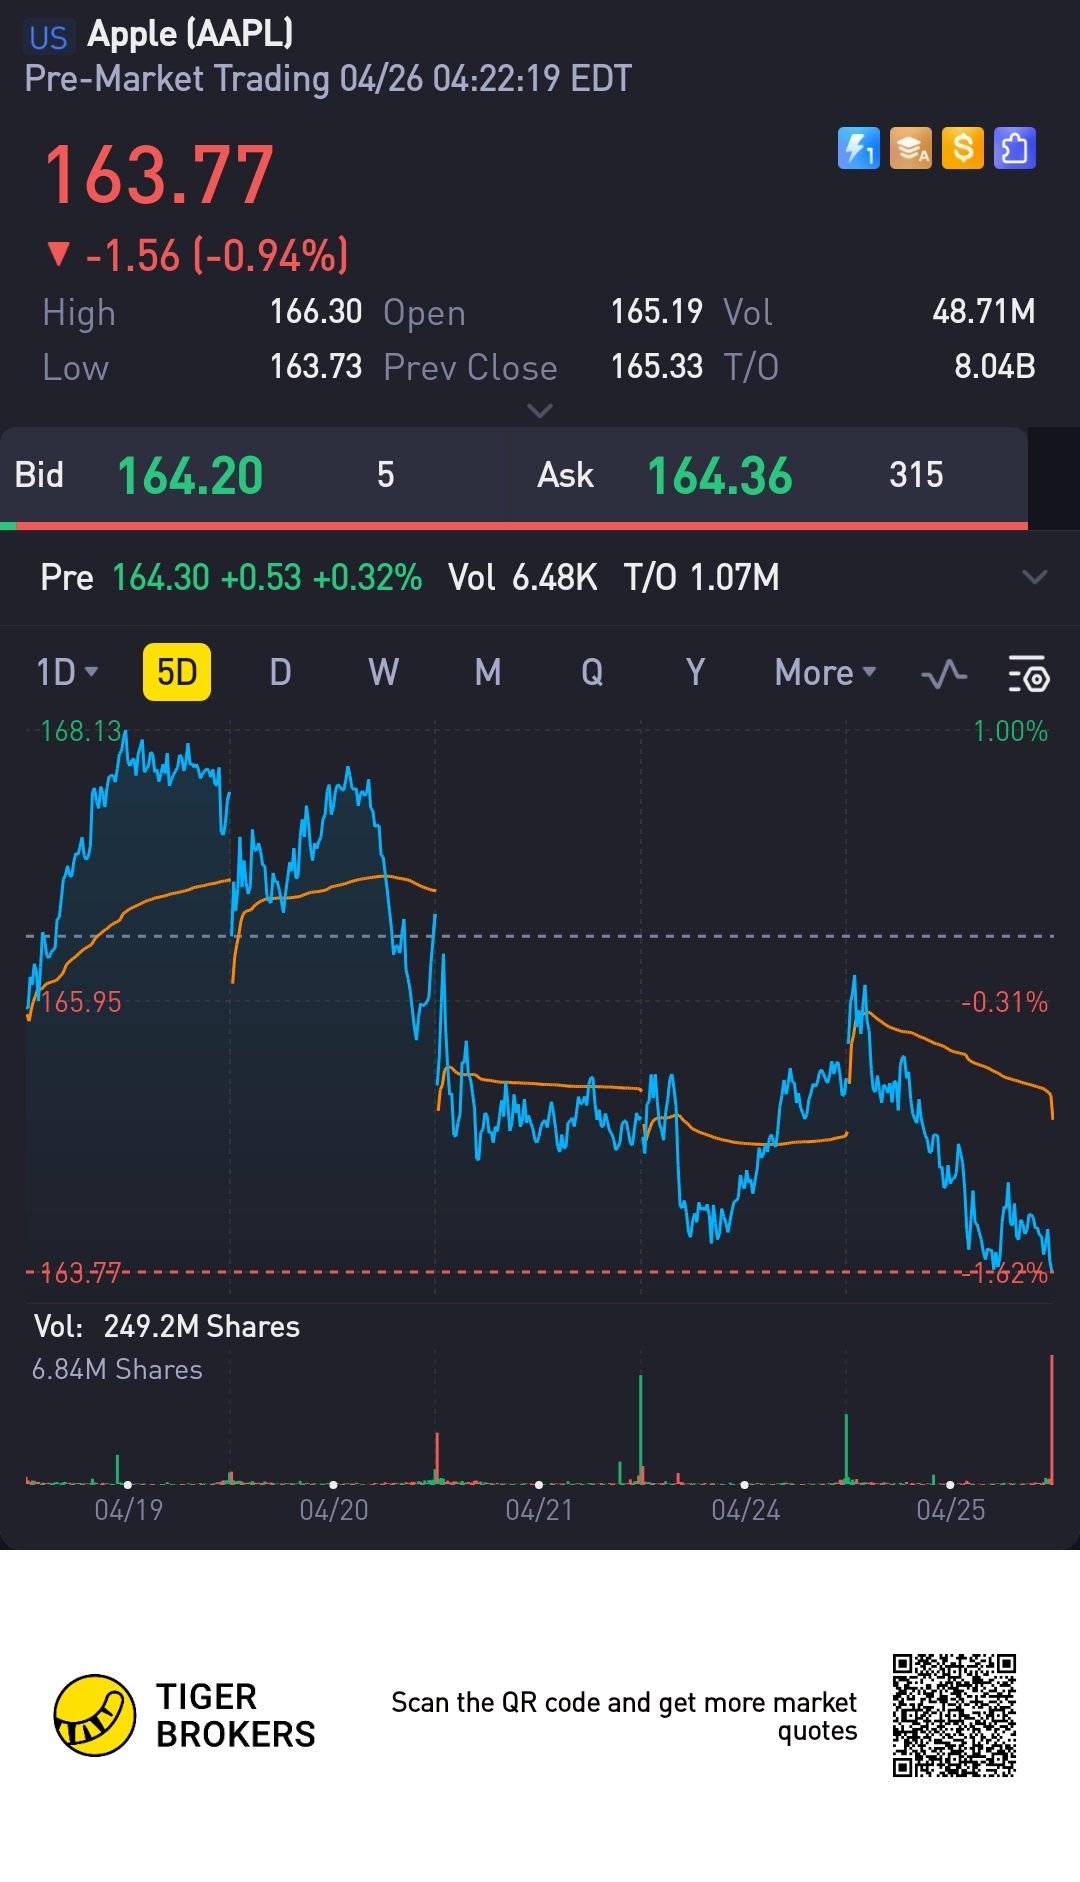Switch to the W weekly chart tab
The height and width of the screenshot is (1882, 1080).
(383, 672)
